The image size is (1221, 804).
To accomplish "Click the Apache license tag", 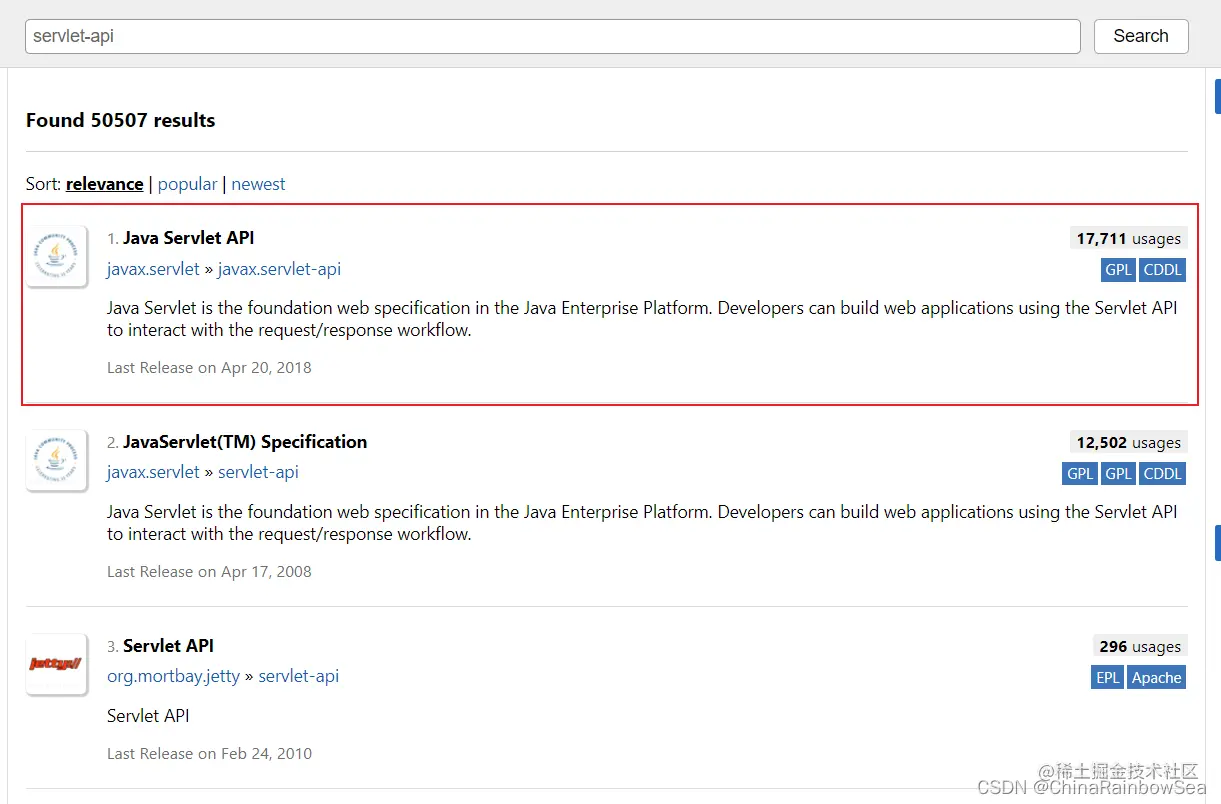I will tap(1156, 678).
